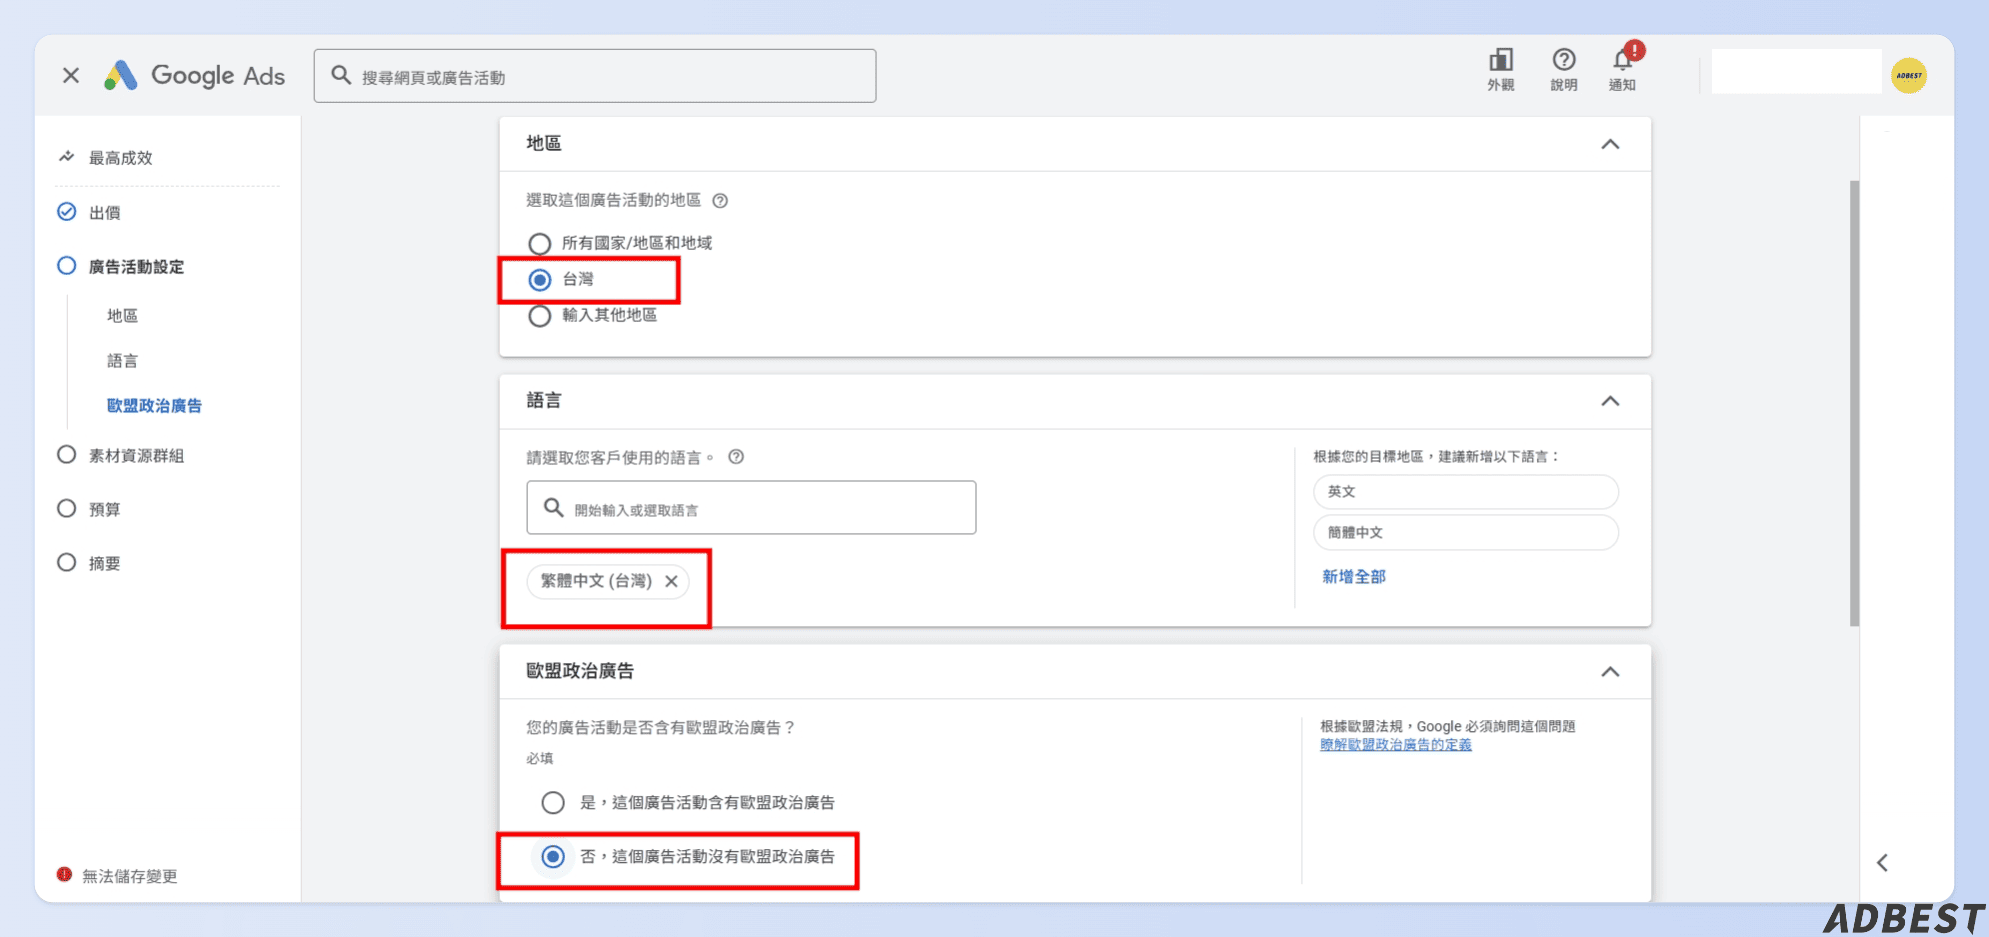This screenshot has width=1989, height=937.
Task: Click the 開始輸入或選取語言 input field
Action: [x=751, y=508]
